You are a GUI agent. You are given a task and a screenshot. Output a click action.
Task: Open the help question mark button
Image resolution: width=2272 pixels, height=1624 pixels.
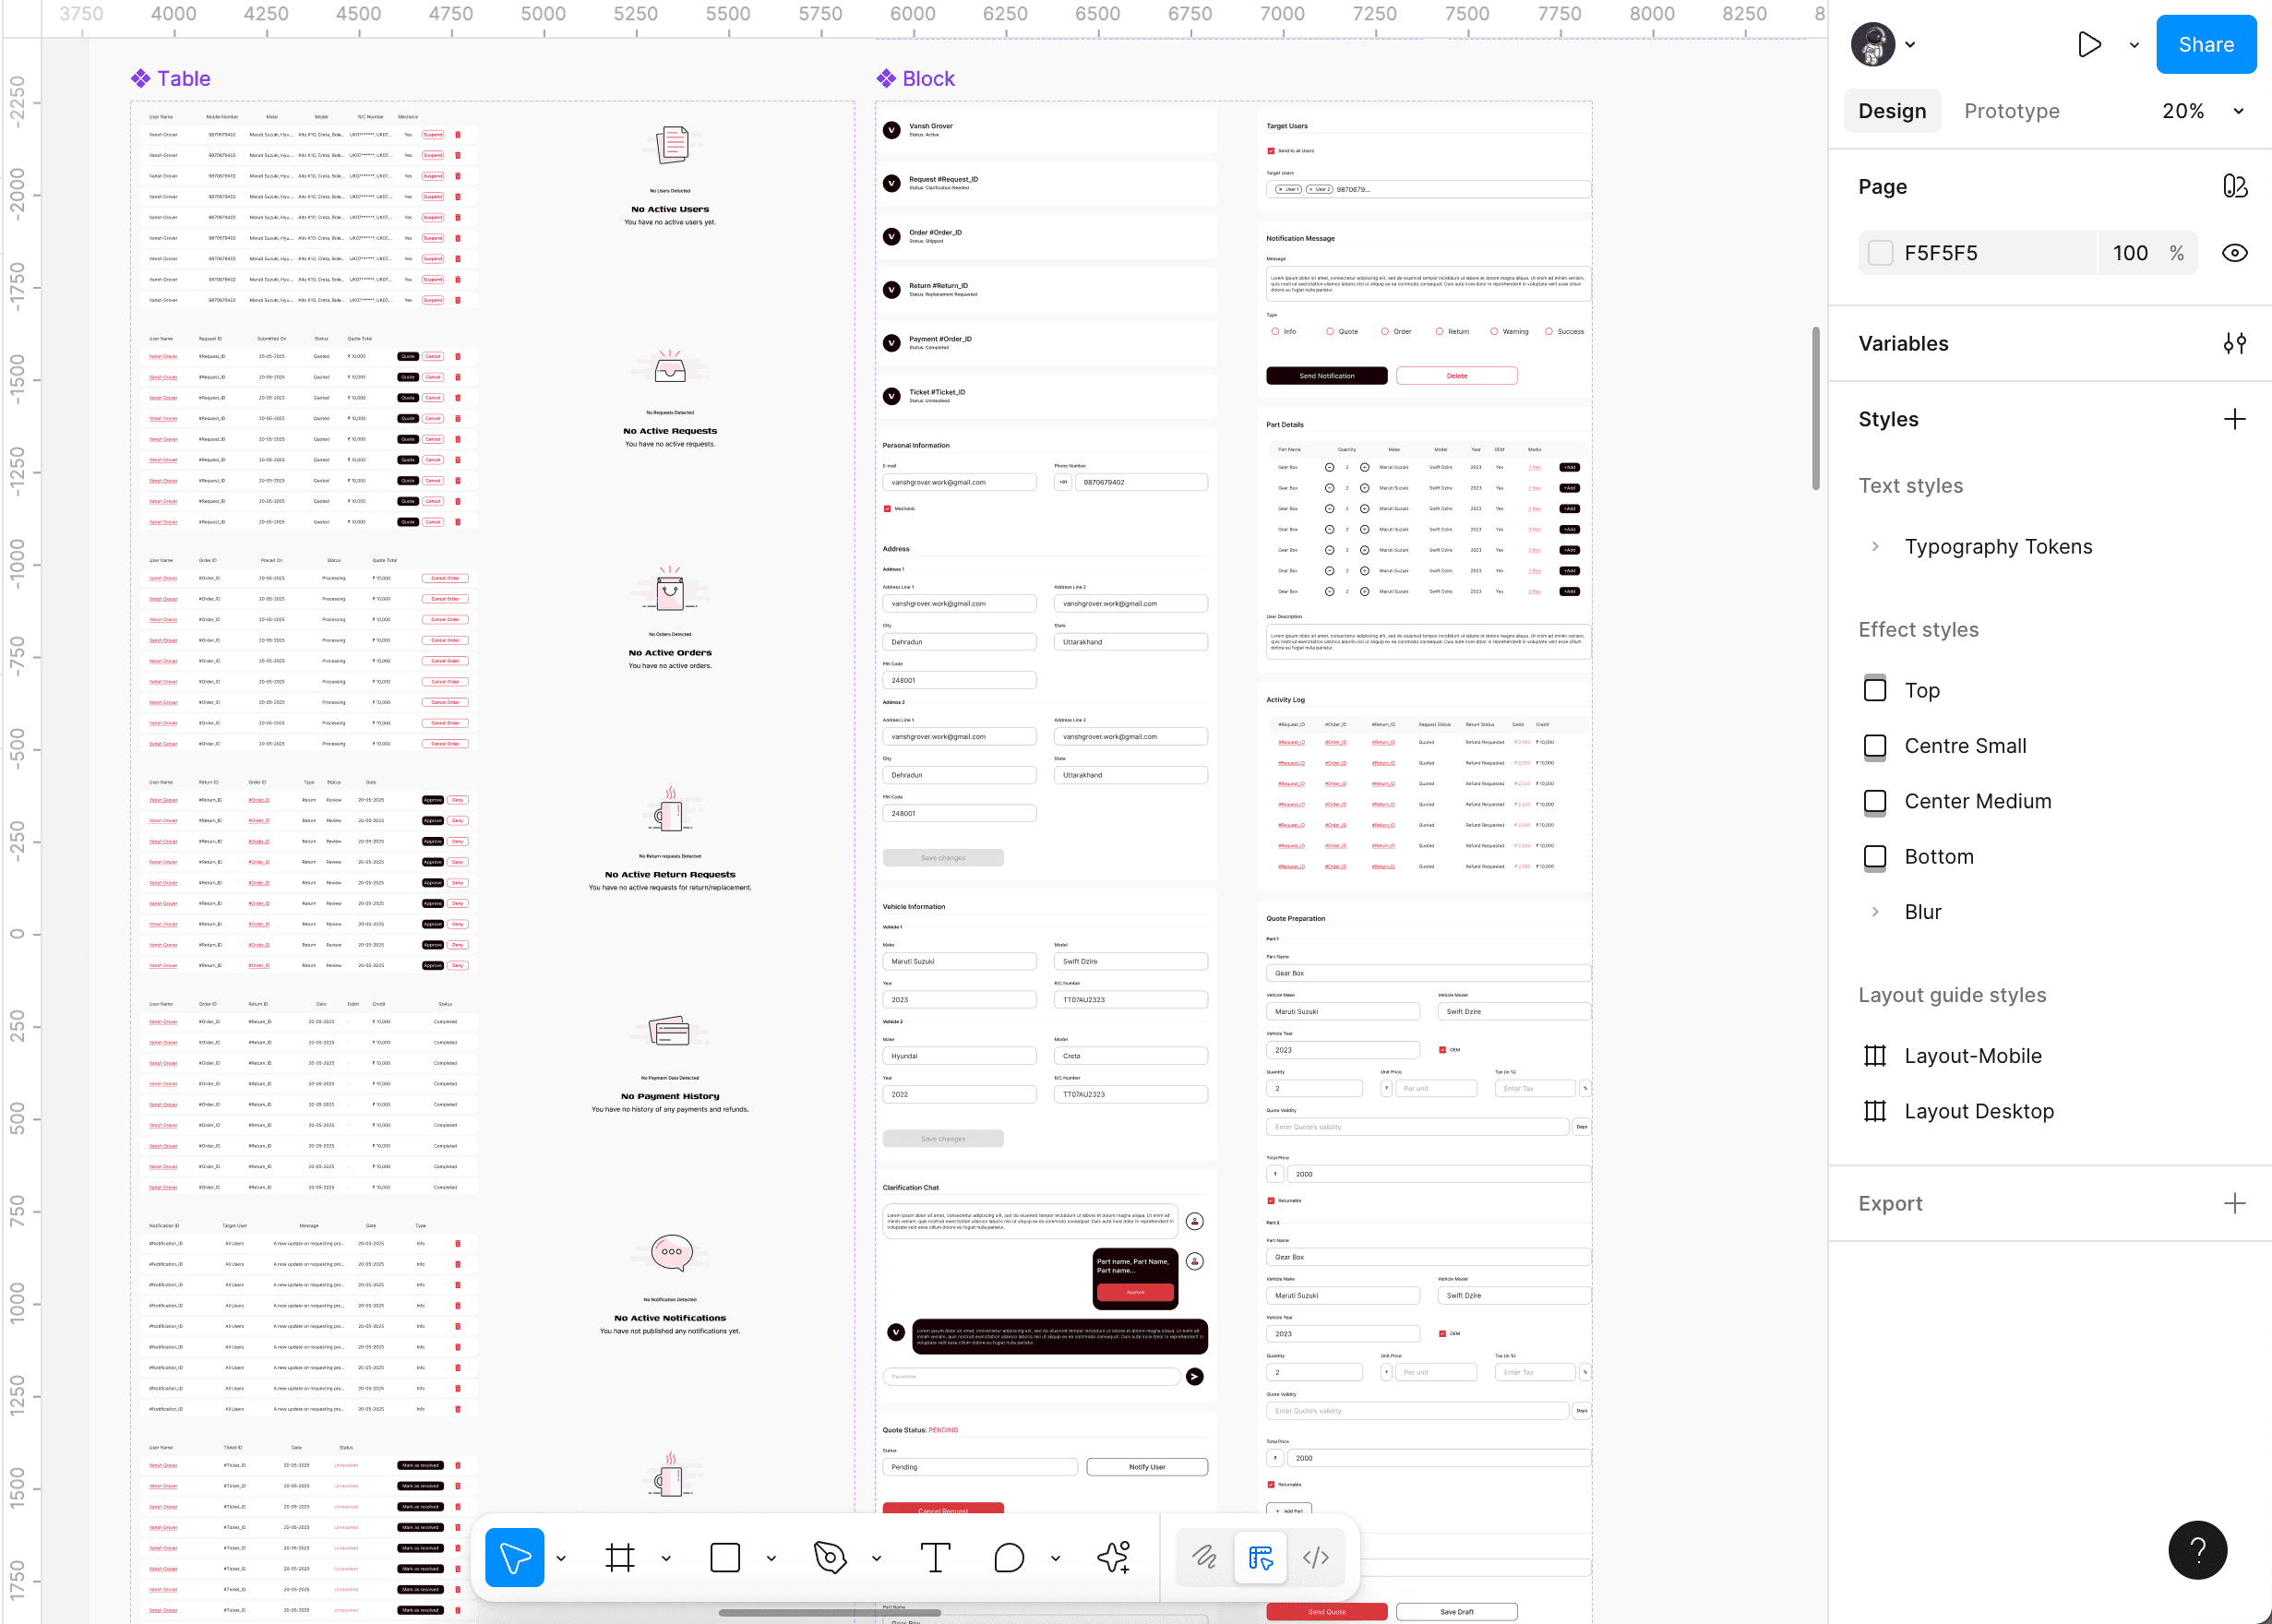(2197, 1550)
